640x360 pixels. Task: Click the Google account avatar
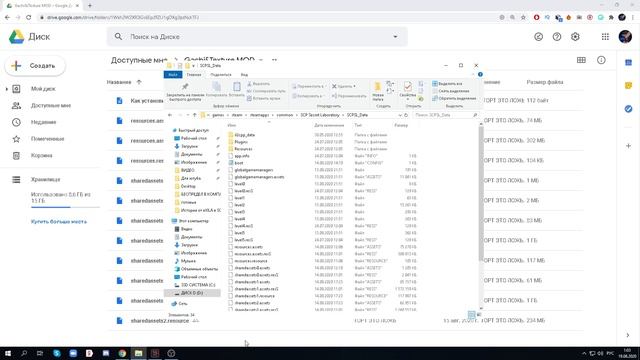click(x=625, y=37)
